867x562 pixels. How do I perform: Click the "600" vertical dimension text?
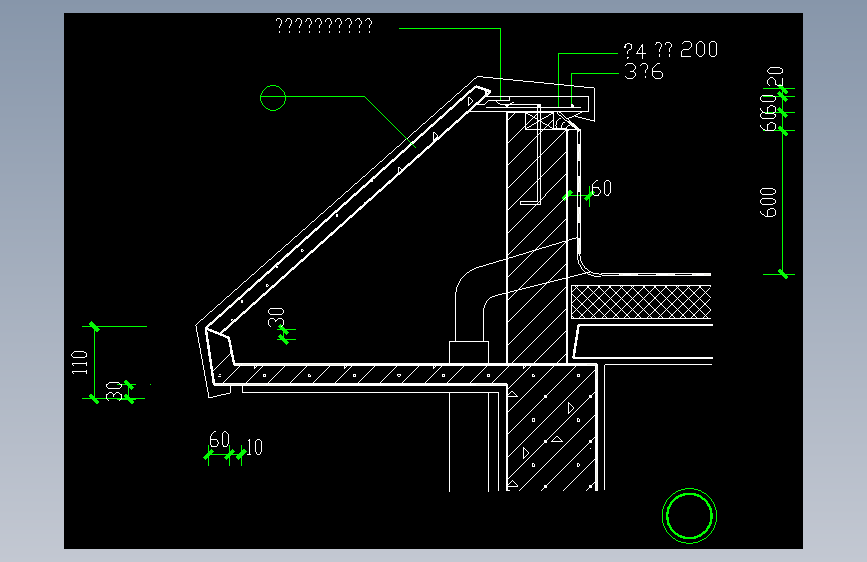click(768, 202)
